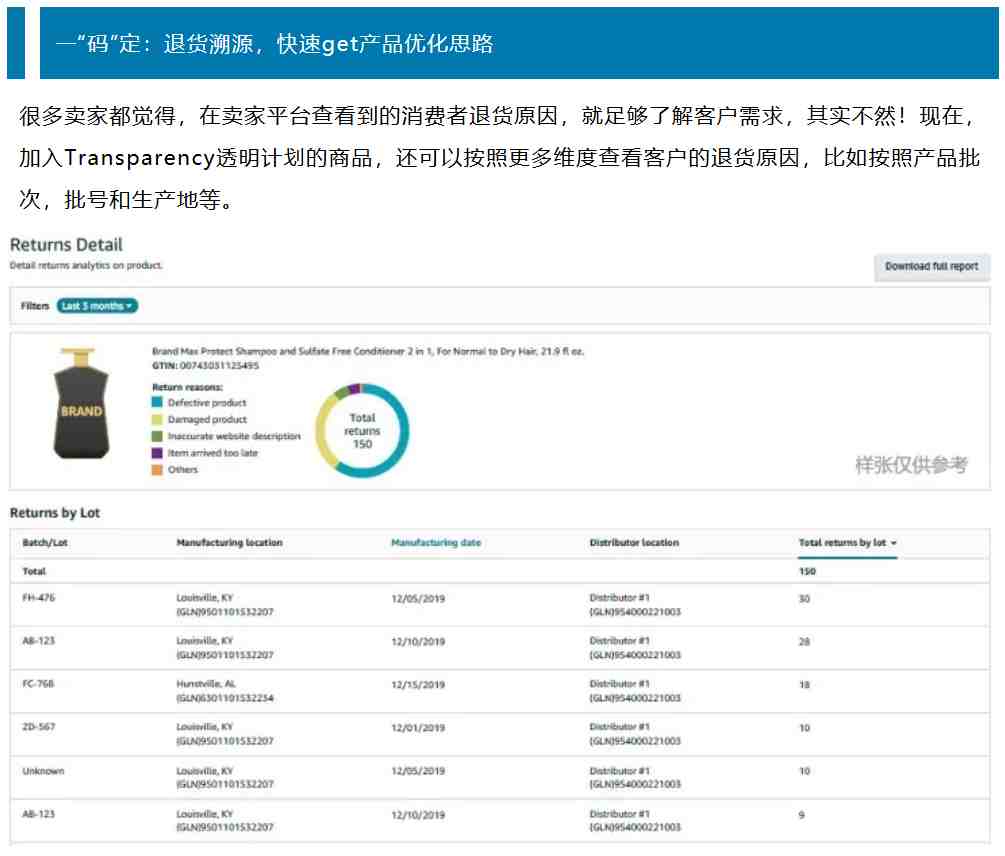The height and width of the screenshot is (856, 1005).
Task: Click Louisville, KY in 2D-567 row
Action: click(204, 727)
